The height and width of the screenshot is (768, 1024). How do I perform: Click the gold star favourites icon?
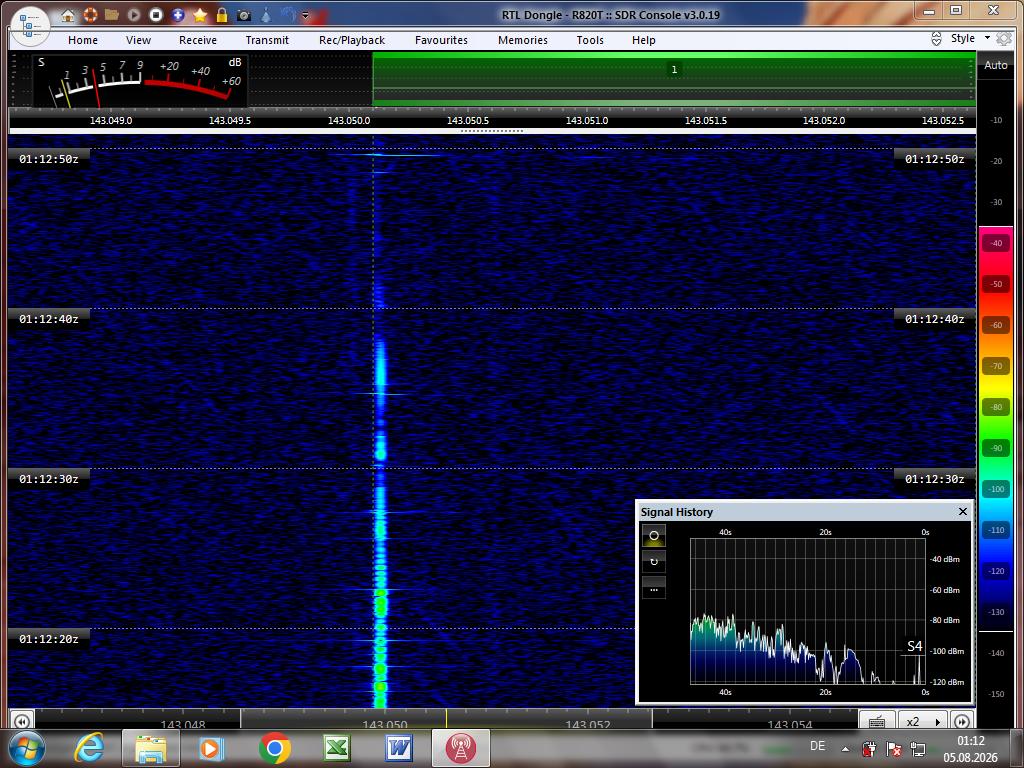pyautogui.click(x=200, y=14)
